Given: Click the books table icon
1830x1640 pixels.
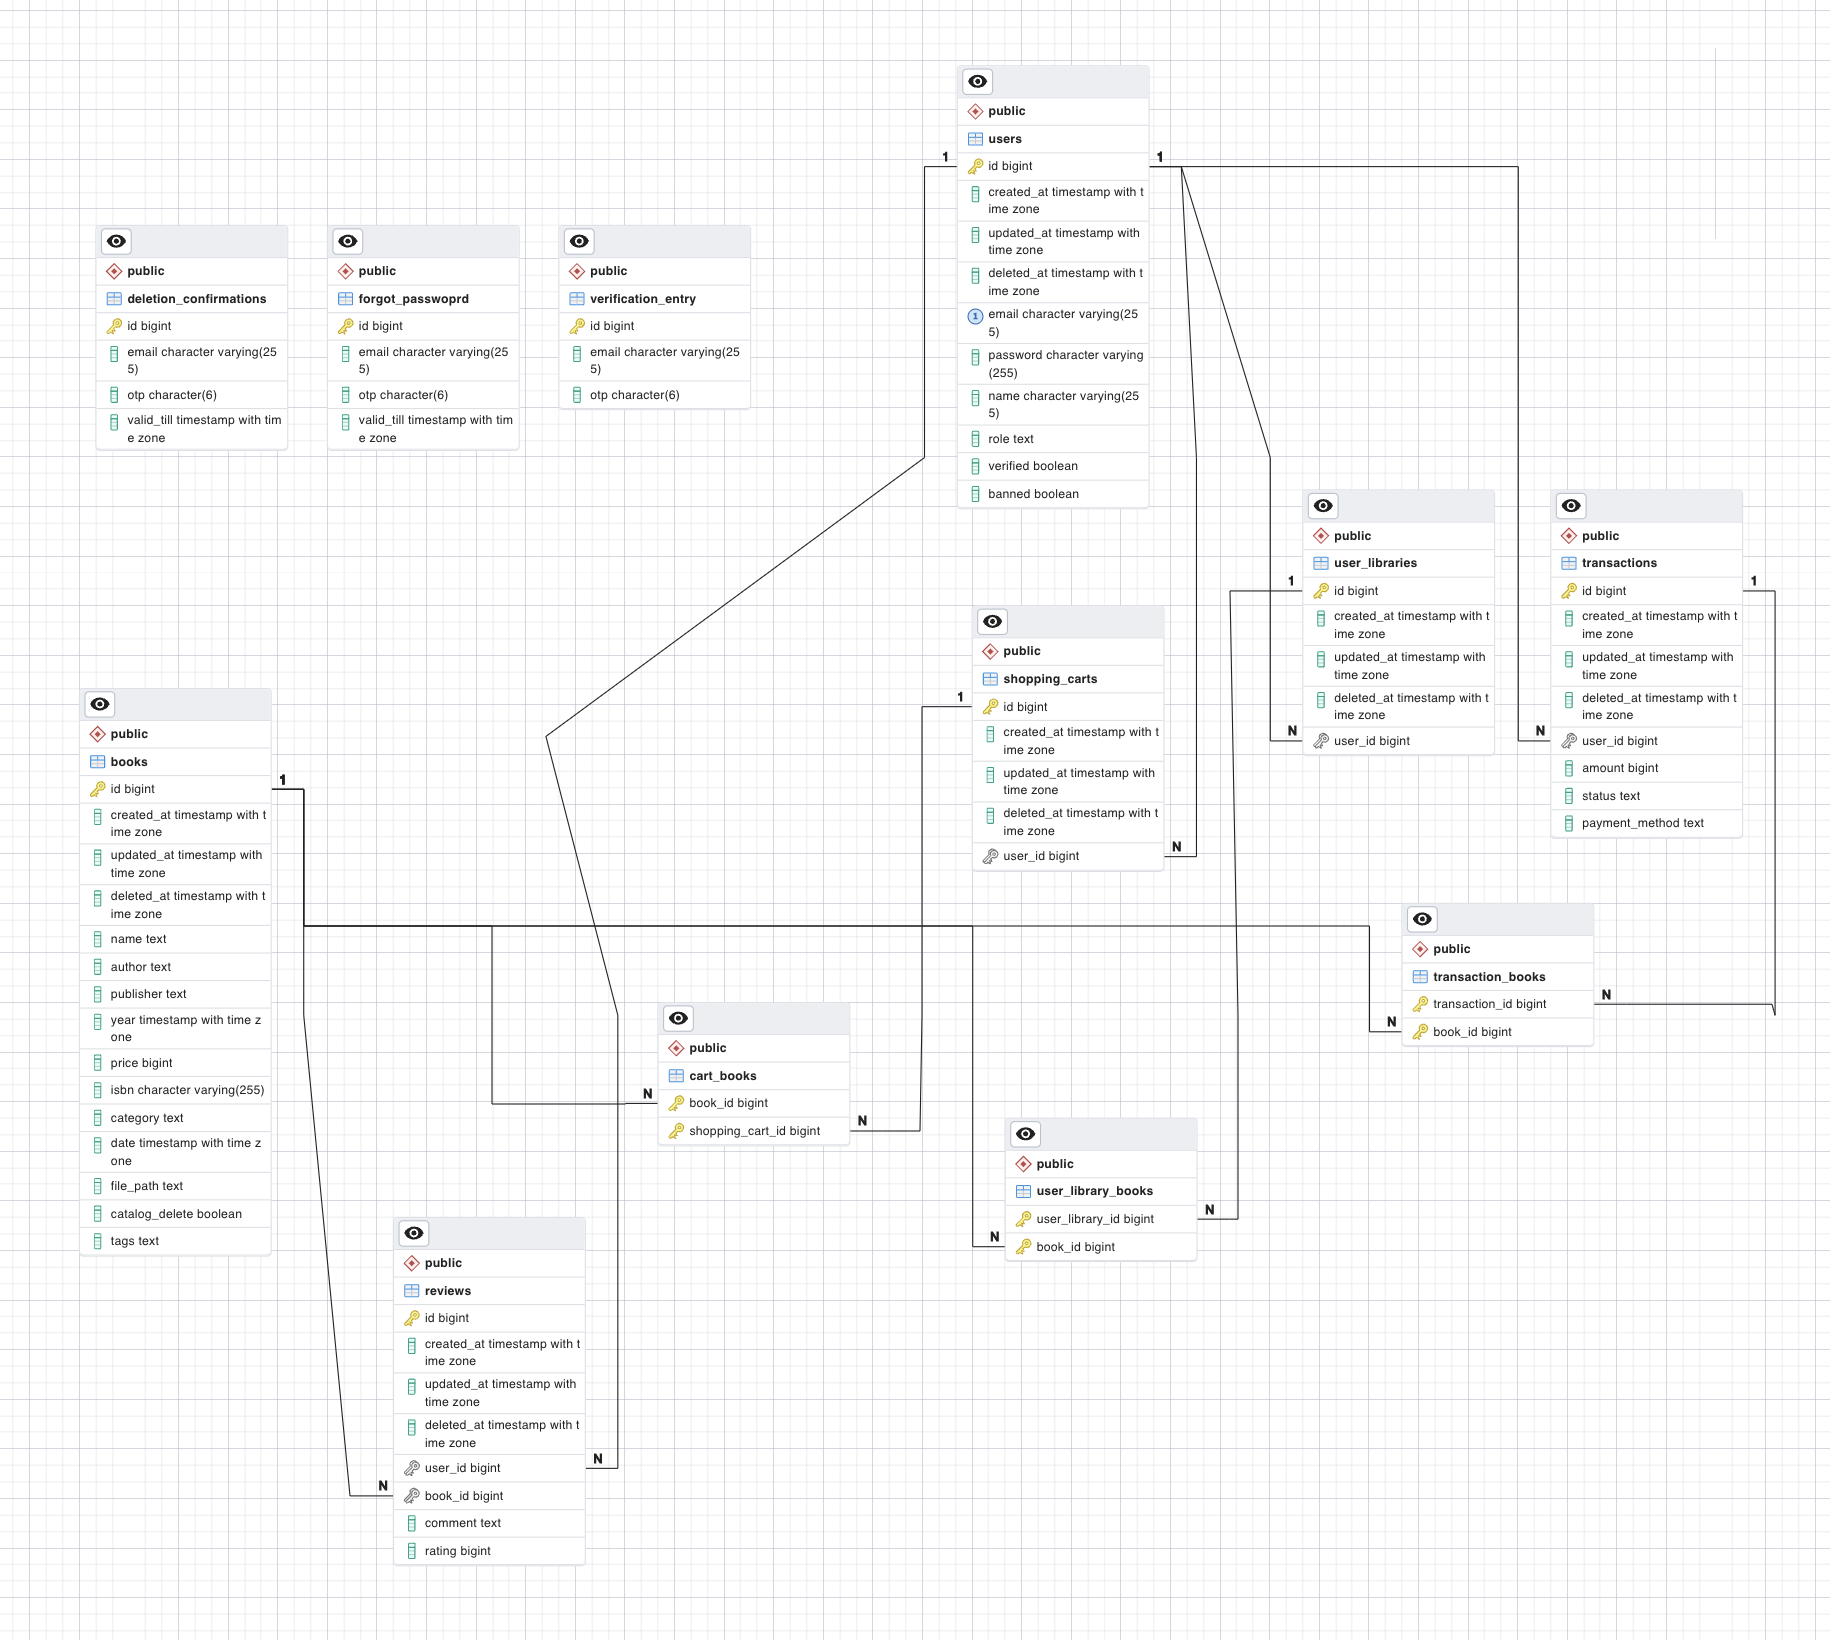Looking at the screenshot, I should click(x=98, y=762).
